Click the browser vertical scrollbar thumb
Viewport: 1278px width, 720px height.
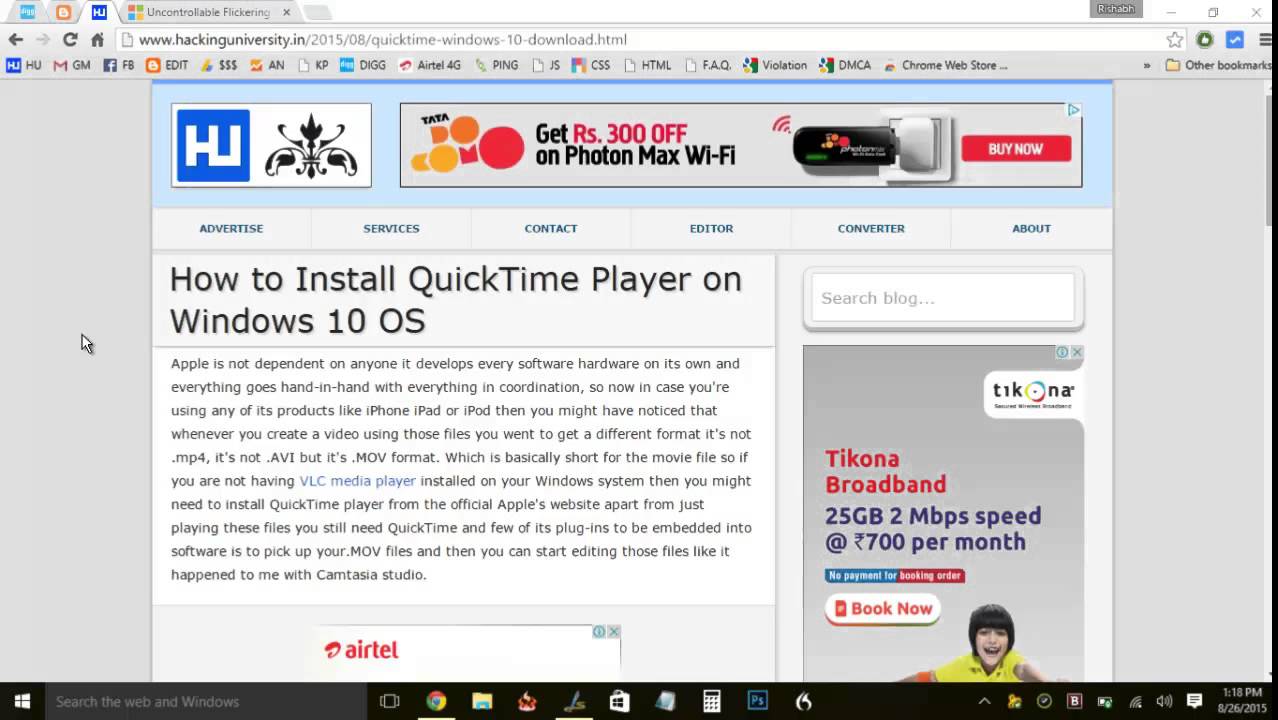(x=1270, y=160)
